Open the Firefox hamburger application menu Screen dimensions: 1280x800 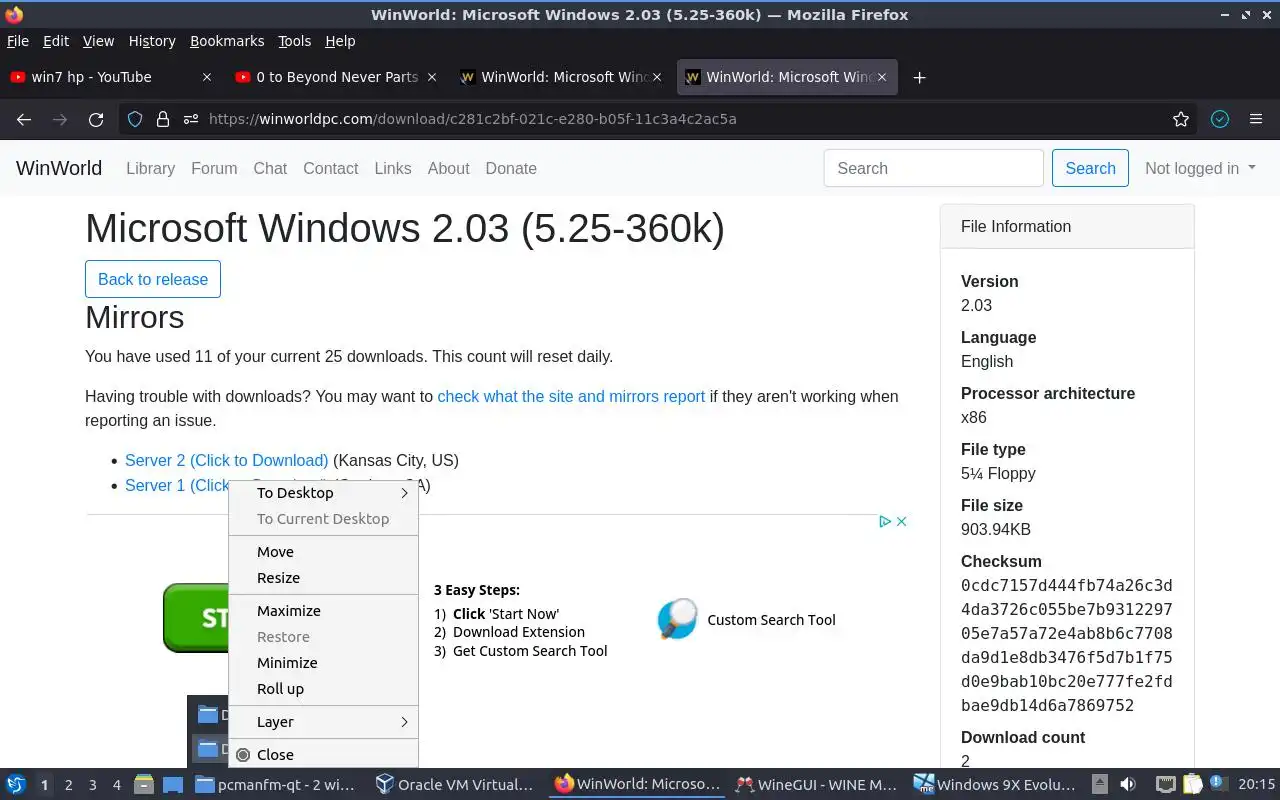[x=1256, y=119]
